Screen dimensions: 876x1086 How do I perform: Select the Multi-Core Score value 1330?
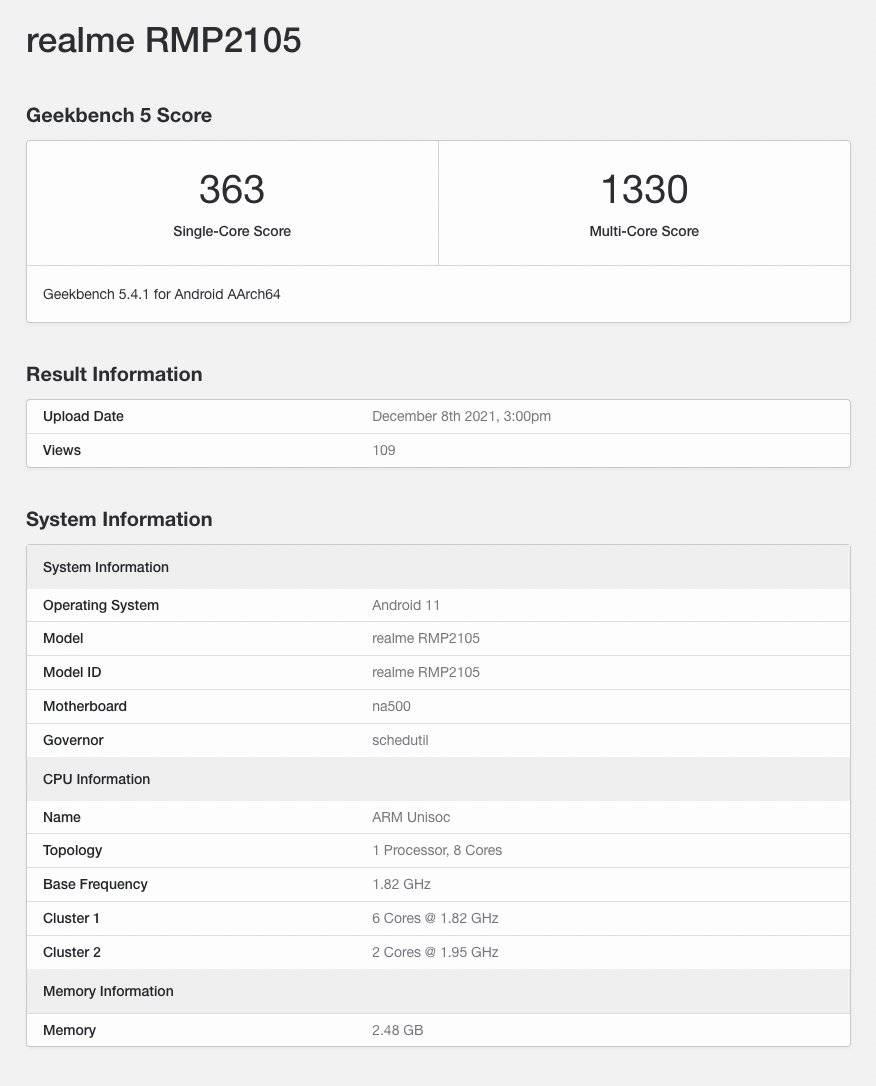[x=644, y=189]
